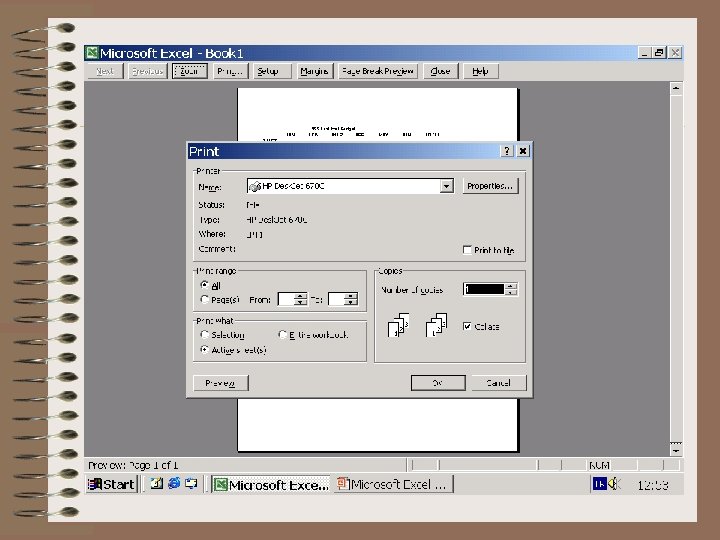
Task: Click the Next page toolbar button
Action: point(105,71)
